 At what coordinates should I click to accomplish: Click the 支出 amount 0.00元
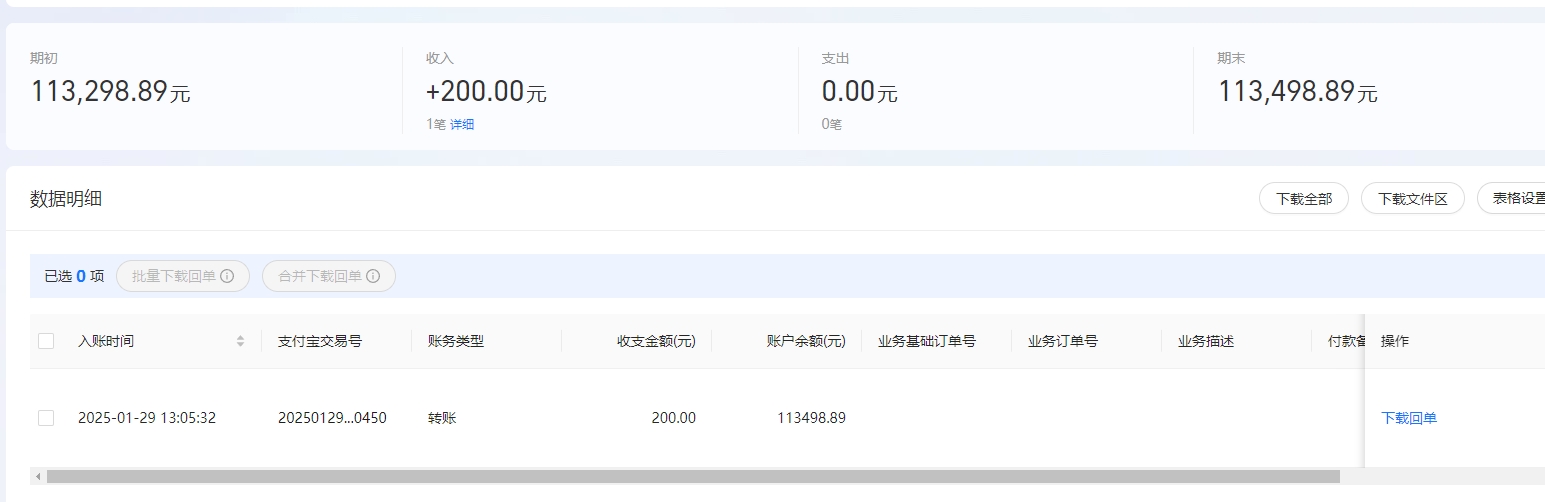pyautogui.click(x=860, y=92)
